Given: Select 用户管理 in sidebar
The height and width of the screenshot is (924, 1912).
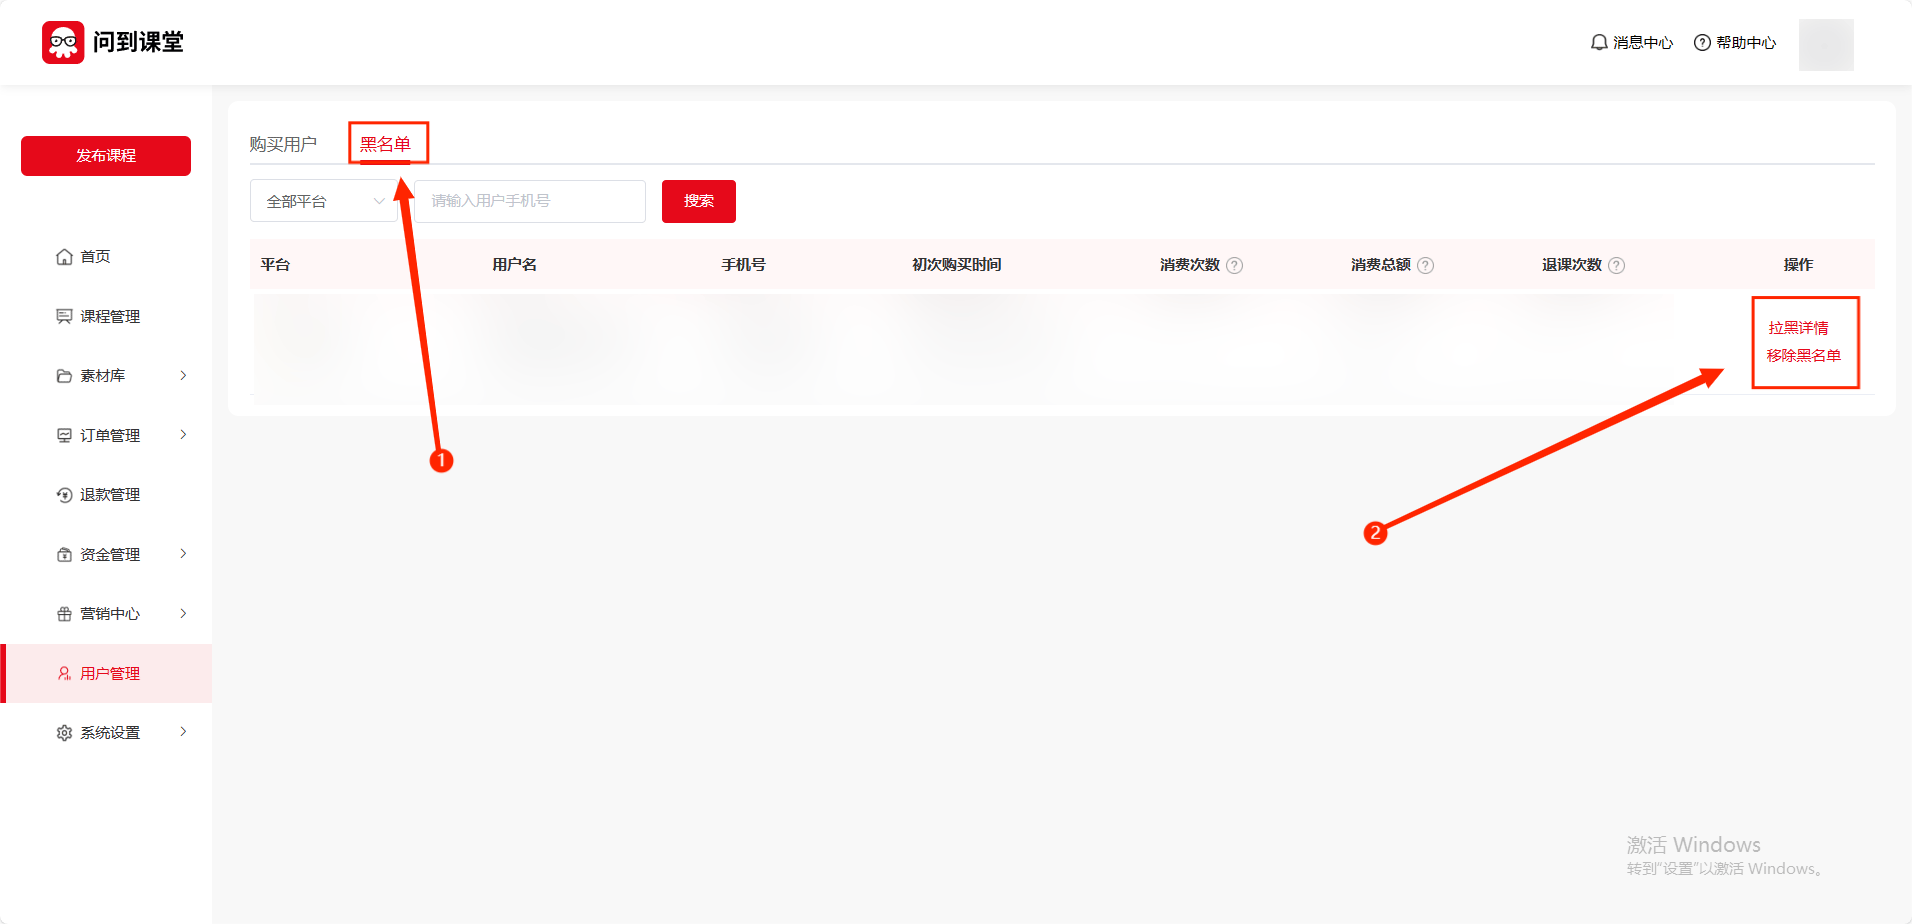Looking at the screenshot, I should coord(106,673).
